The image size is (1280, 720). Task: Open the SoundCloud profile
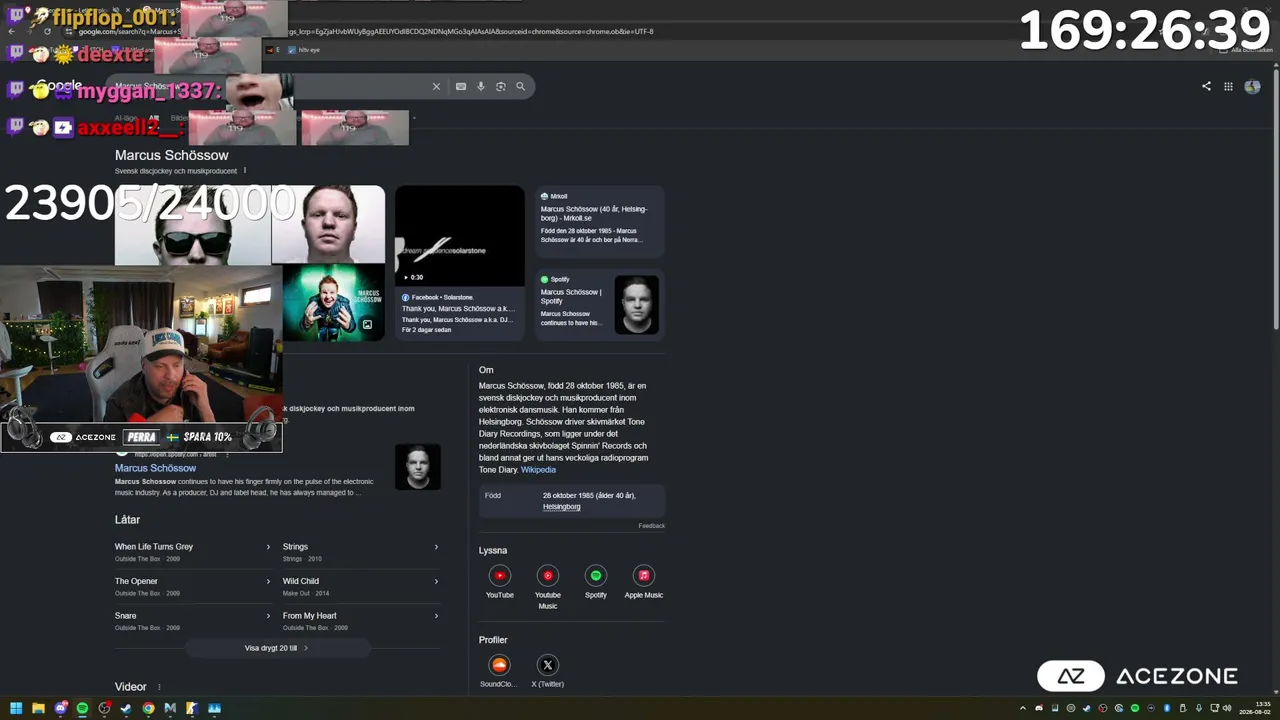pos(499,671)
